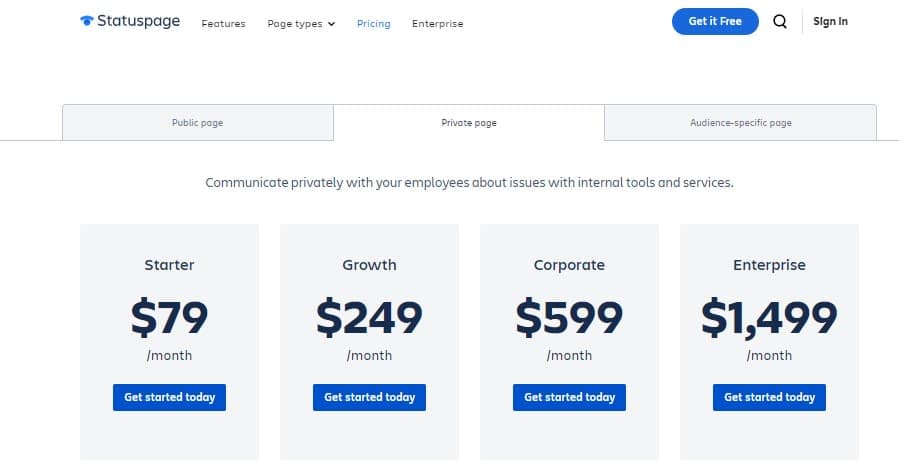Expand the Page types dropdown chevron

(x=331, y=24)
